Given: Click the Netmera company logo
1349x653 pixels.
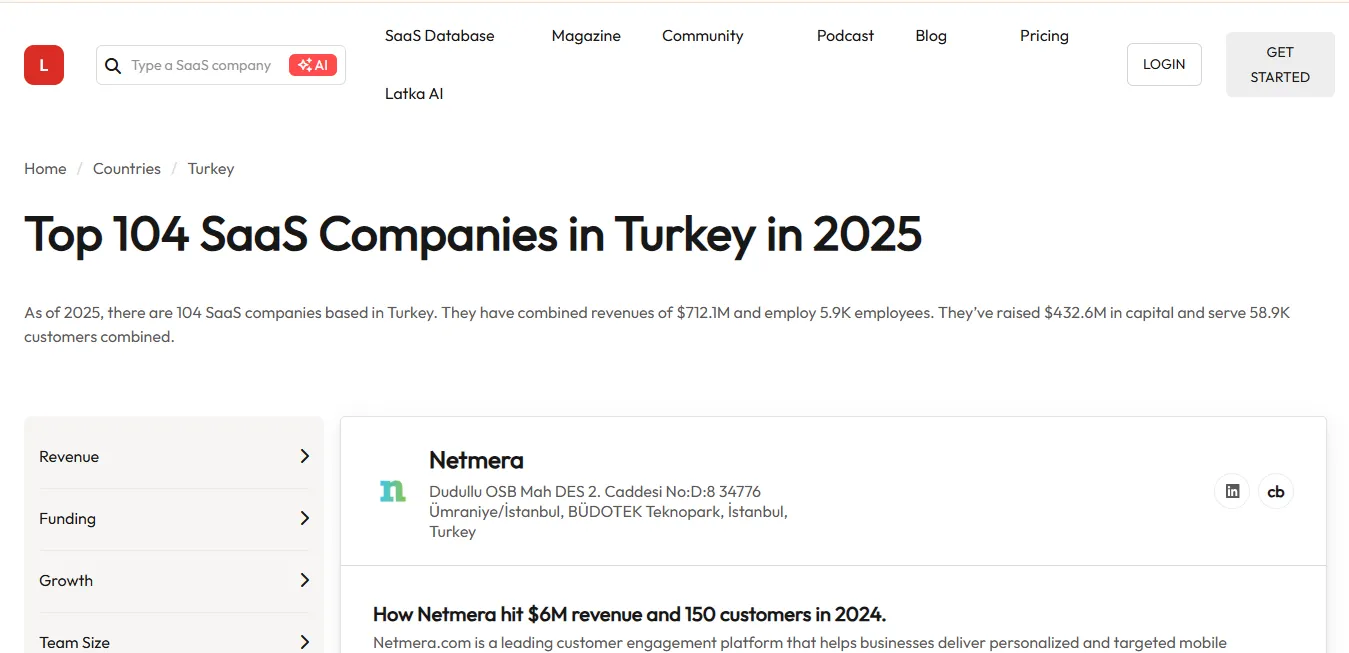Looking at the screenshot, I should pyautogui.click(x=393, y=491).
